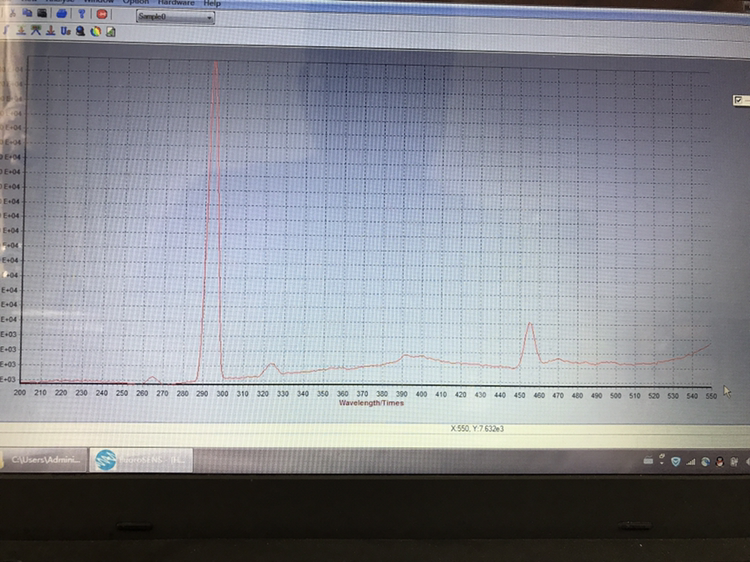Click the green peak-pick icon
This screenshot has height=562, width=750.
(x=36, y=31)
